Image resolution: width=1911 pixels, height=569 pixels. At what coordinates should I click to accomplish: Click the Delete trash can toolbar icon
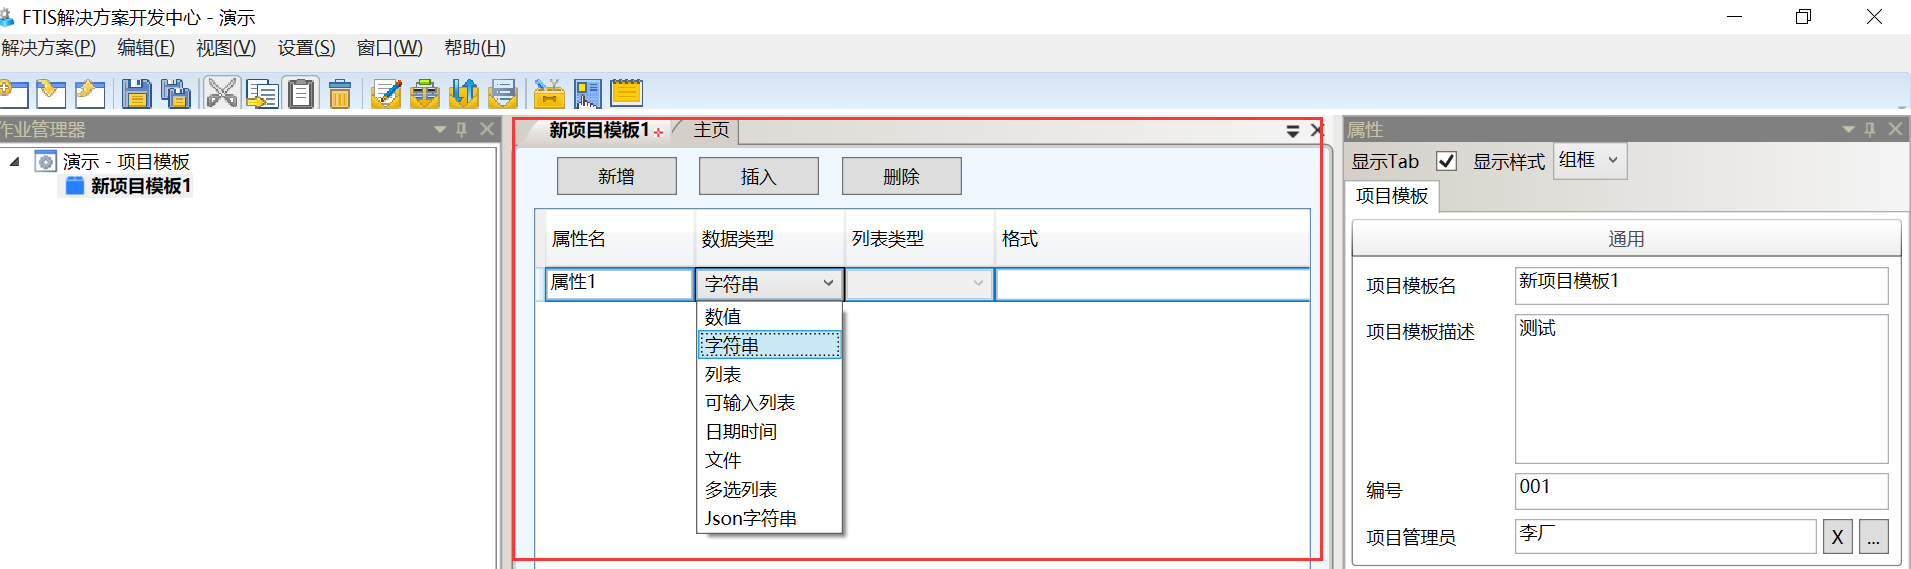tap(340, 94)
